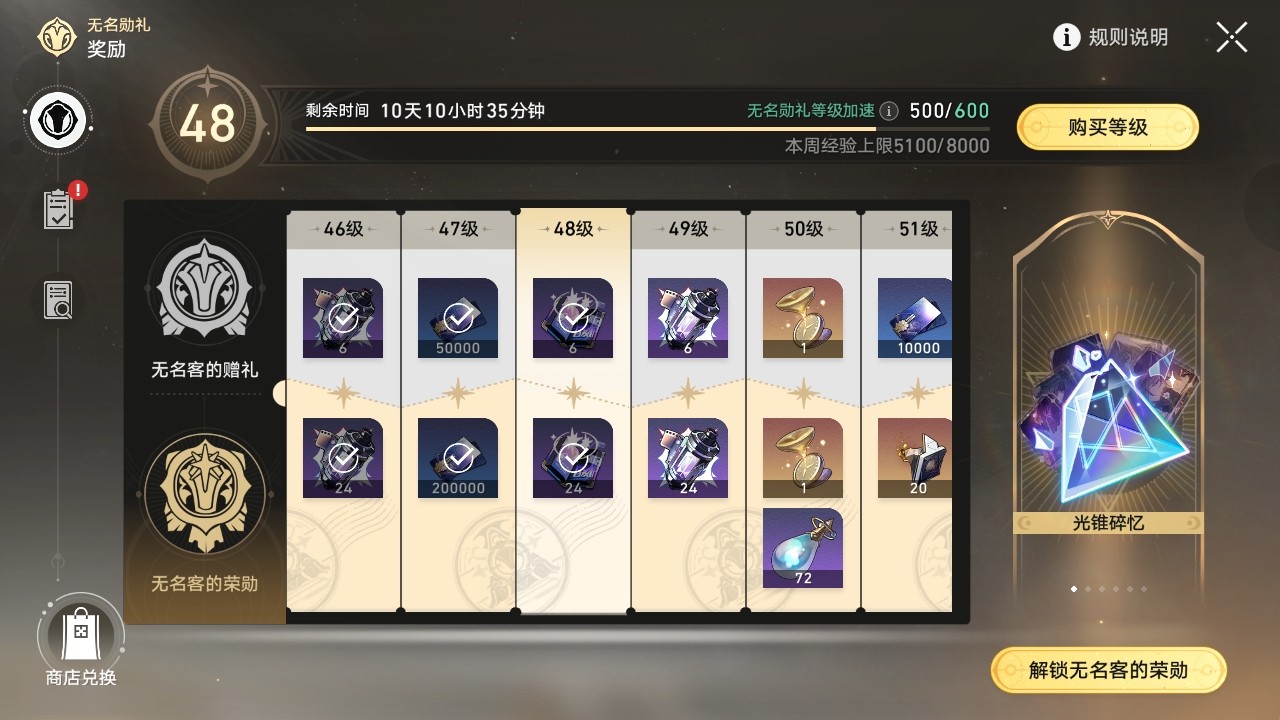Close the rewards screen with X
Viewport: 1280px width, 720px height.
[1232, 37]
